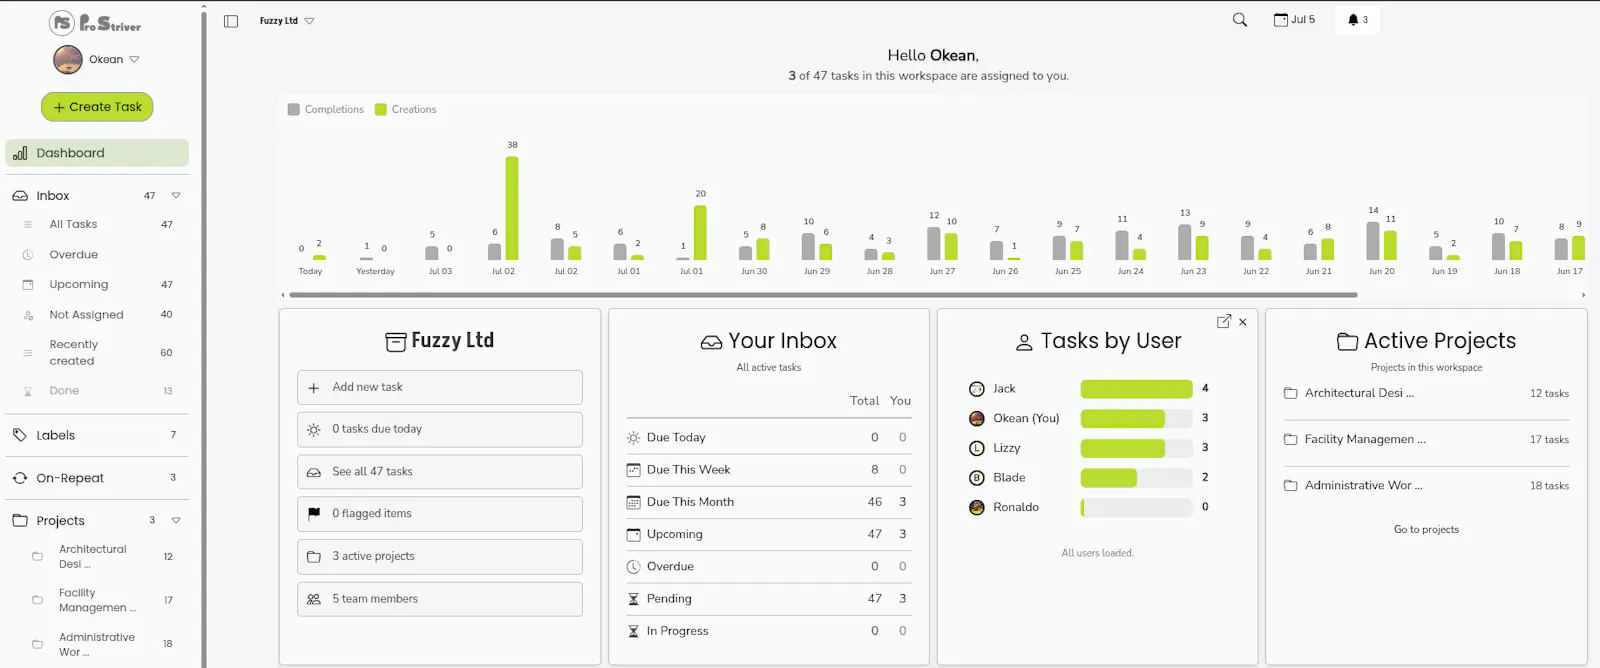The height and width of the screenshot is (668, 1600).
Task: Open the Dashboard menu item
Action: coord(97,153)
